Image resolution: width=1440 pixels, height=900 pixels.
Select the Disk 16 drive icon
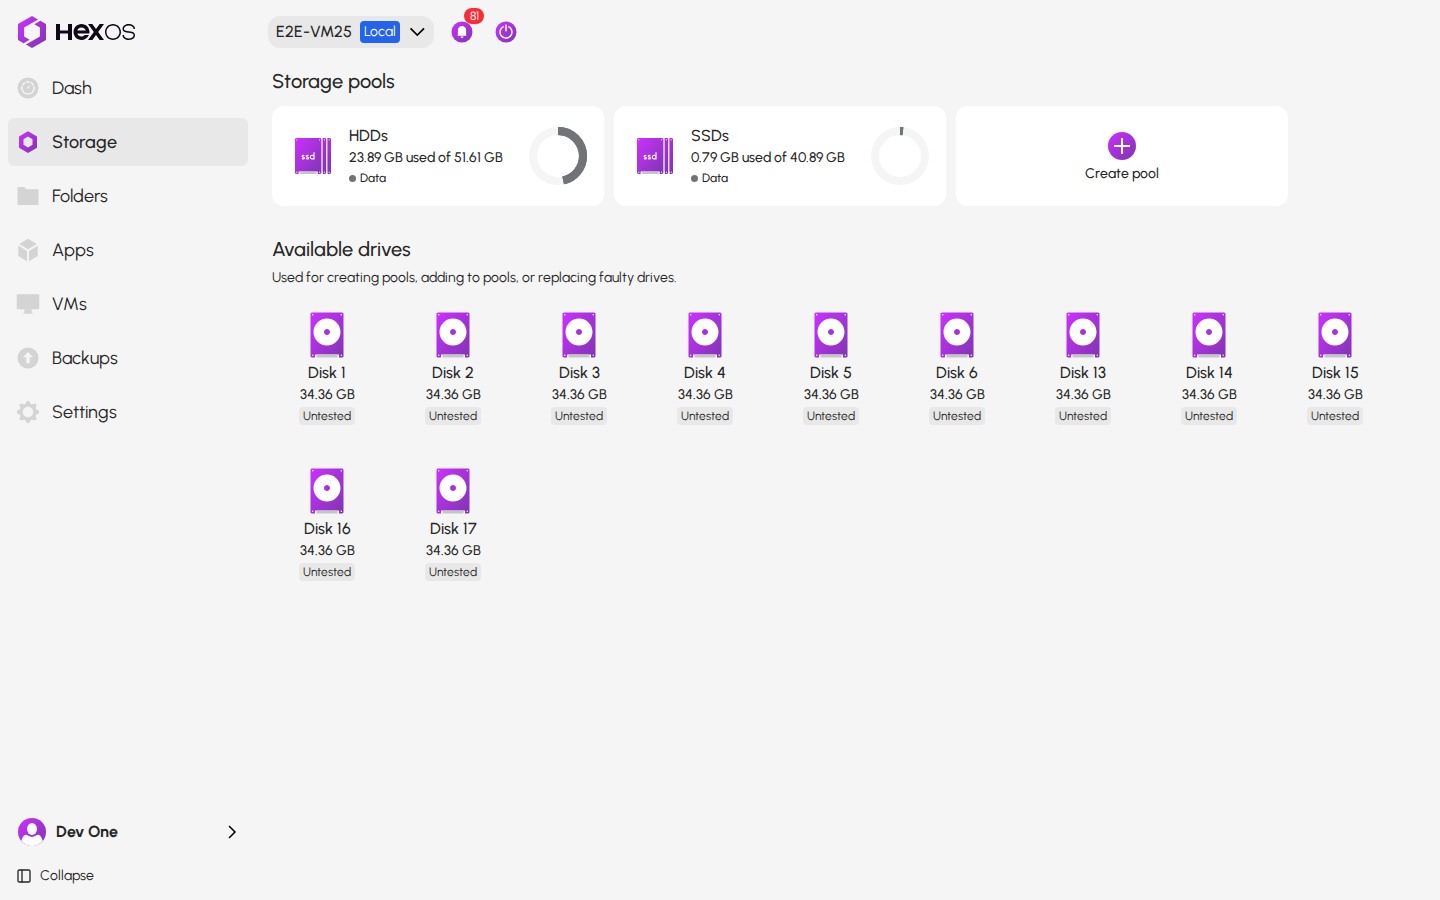click(327, 491)
